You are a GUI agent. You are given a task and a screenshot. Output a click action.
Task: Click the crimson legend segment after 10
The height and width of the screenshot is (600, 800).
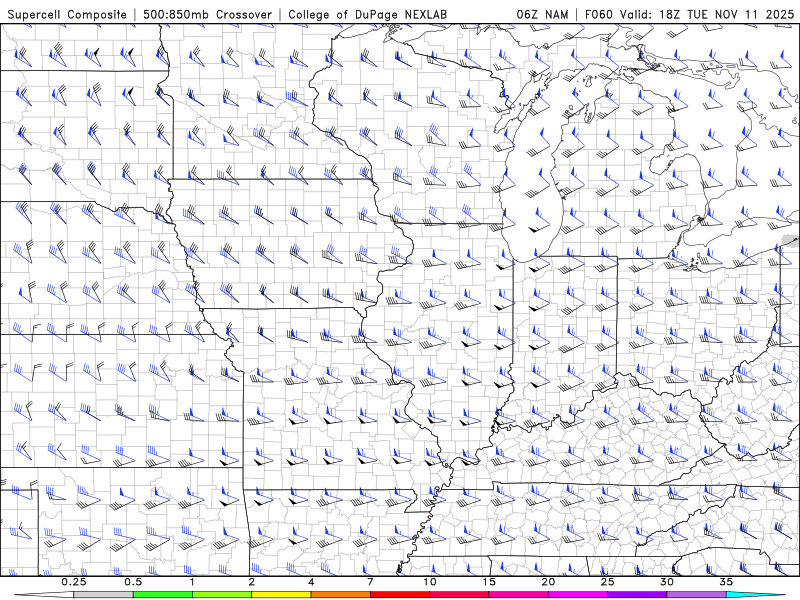click(x=459, y=595)
